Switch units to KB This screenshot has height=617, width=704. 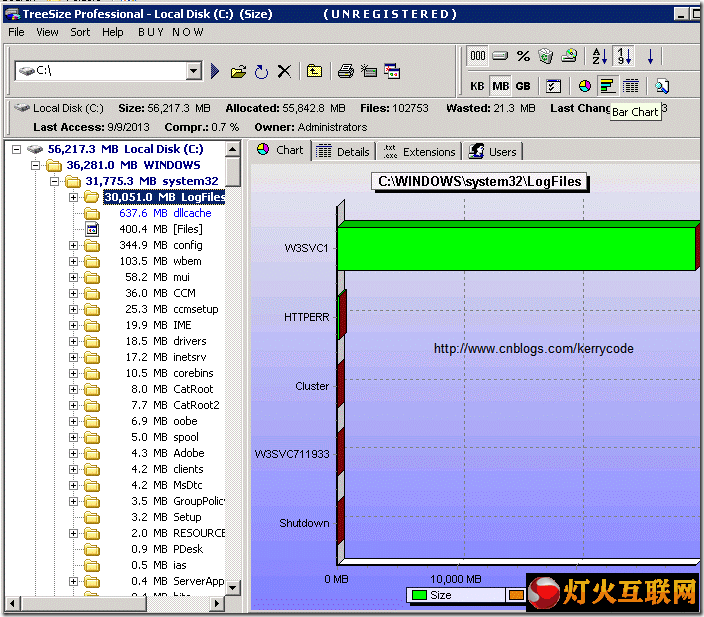click(x=477, y=86)
